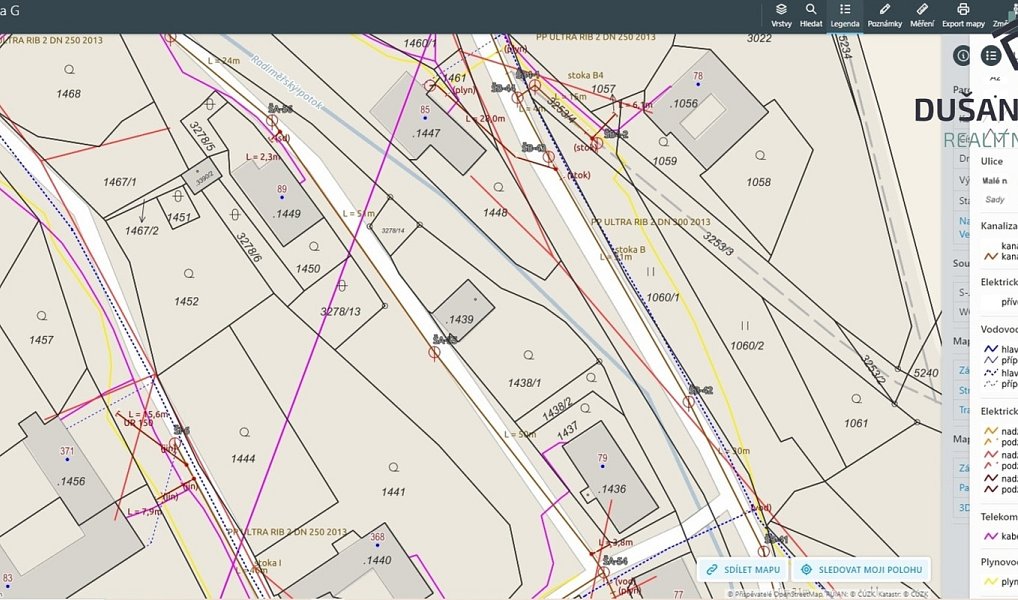Select parcel 5240 on the map
This screenshot has width=1018, height=600.
click(926, 373)
